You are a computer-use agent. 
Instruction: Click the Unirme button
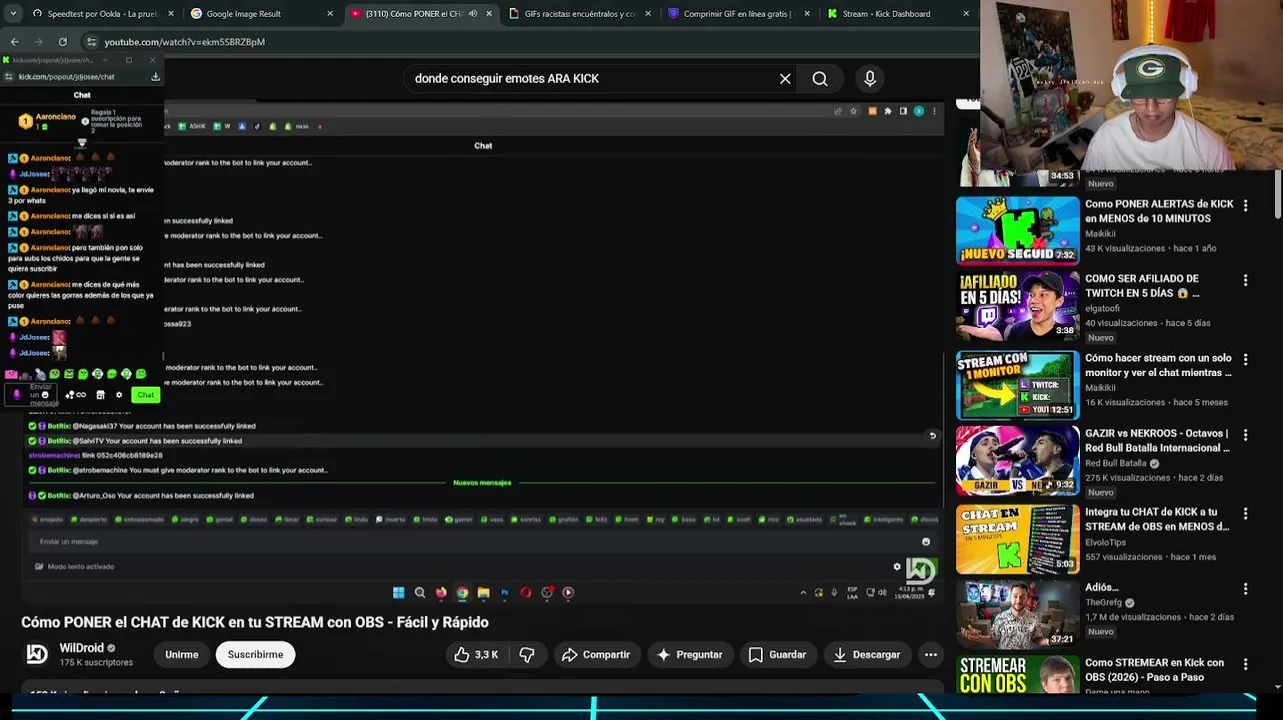[182, 655]
